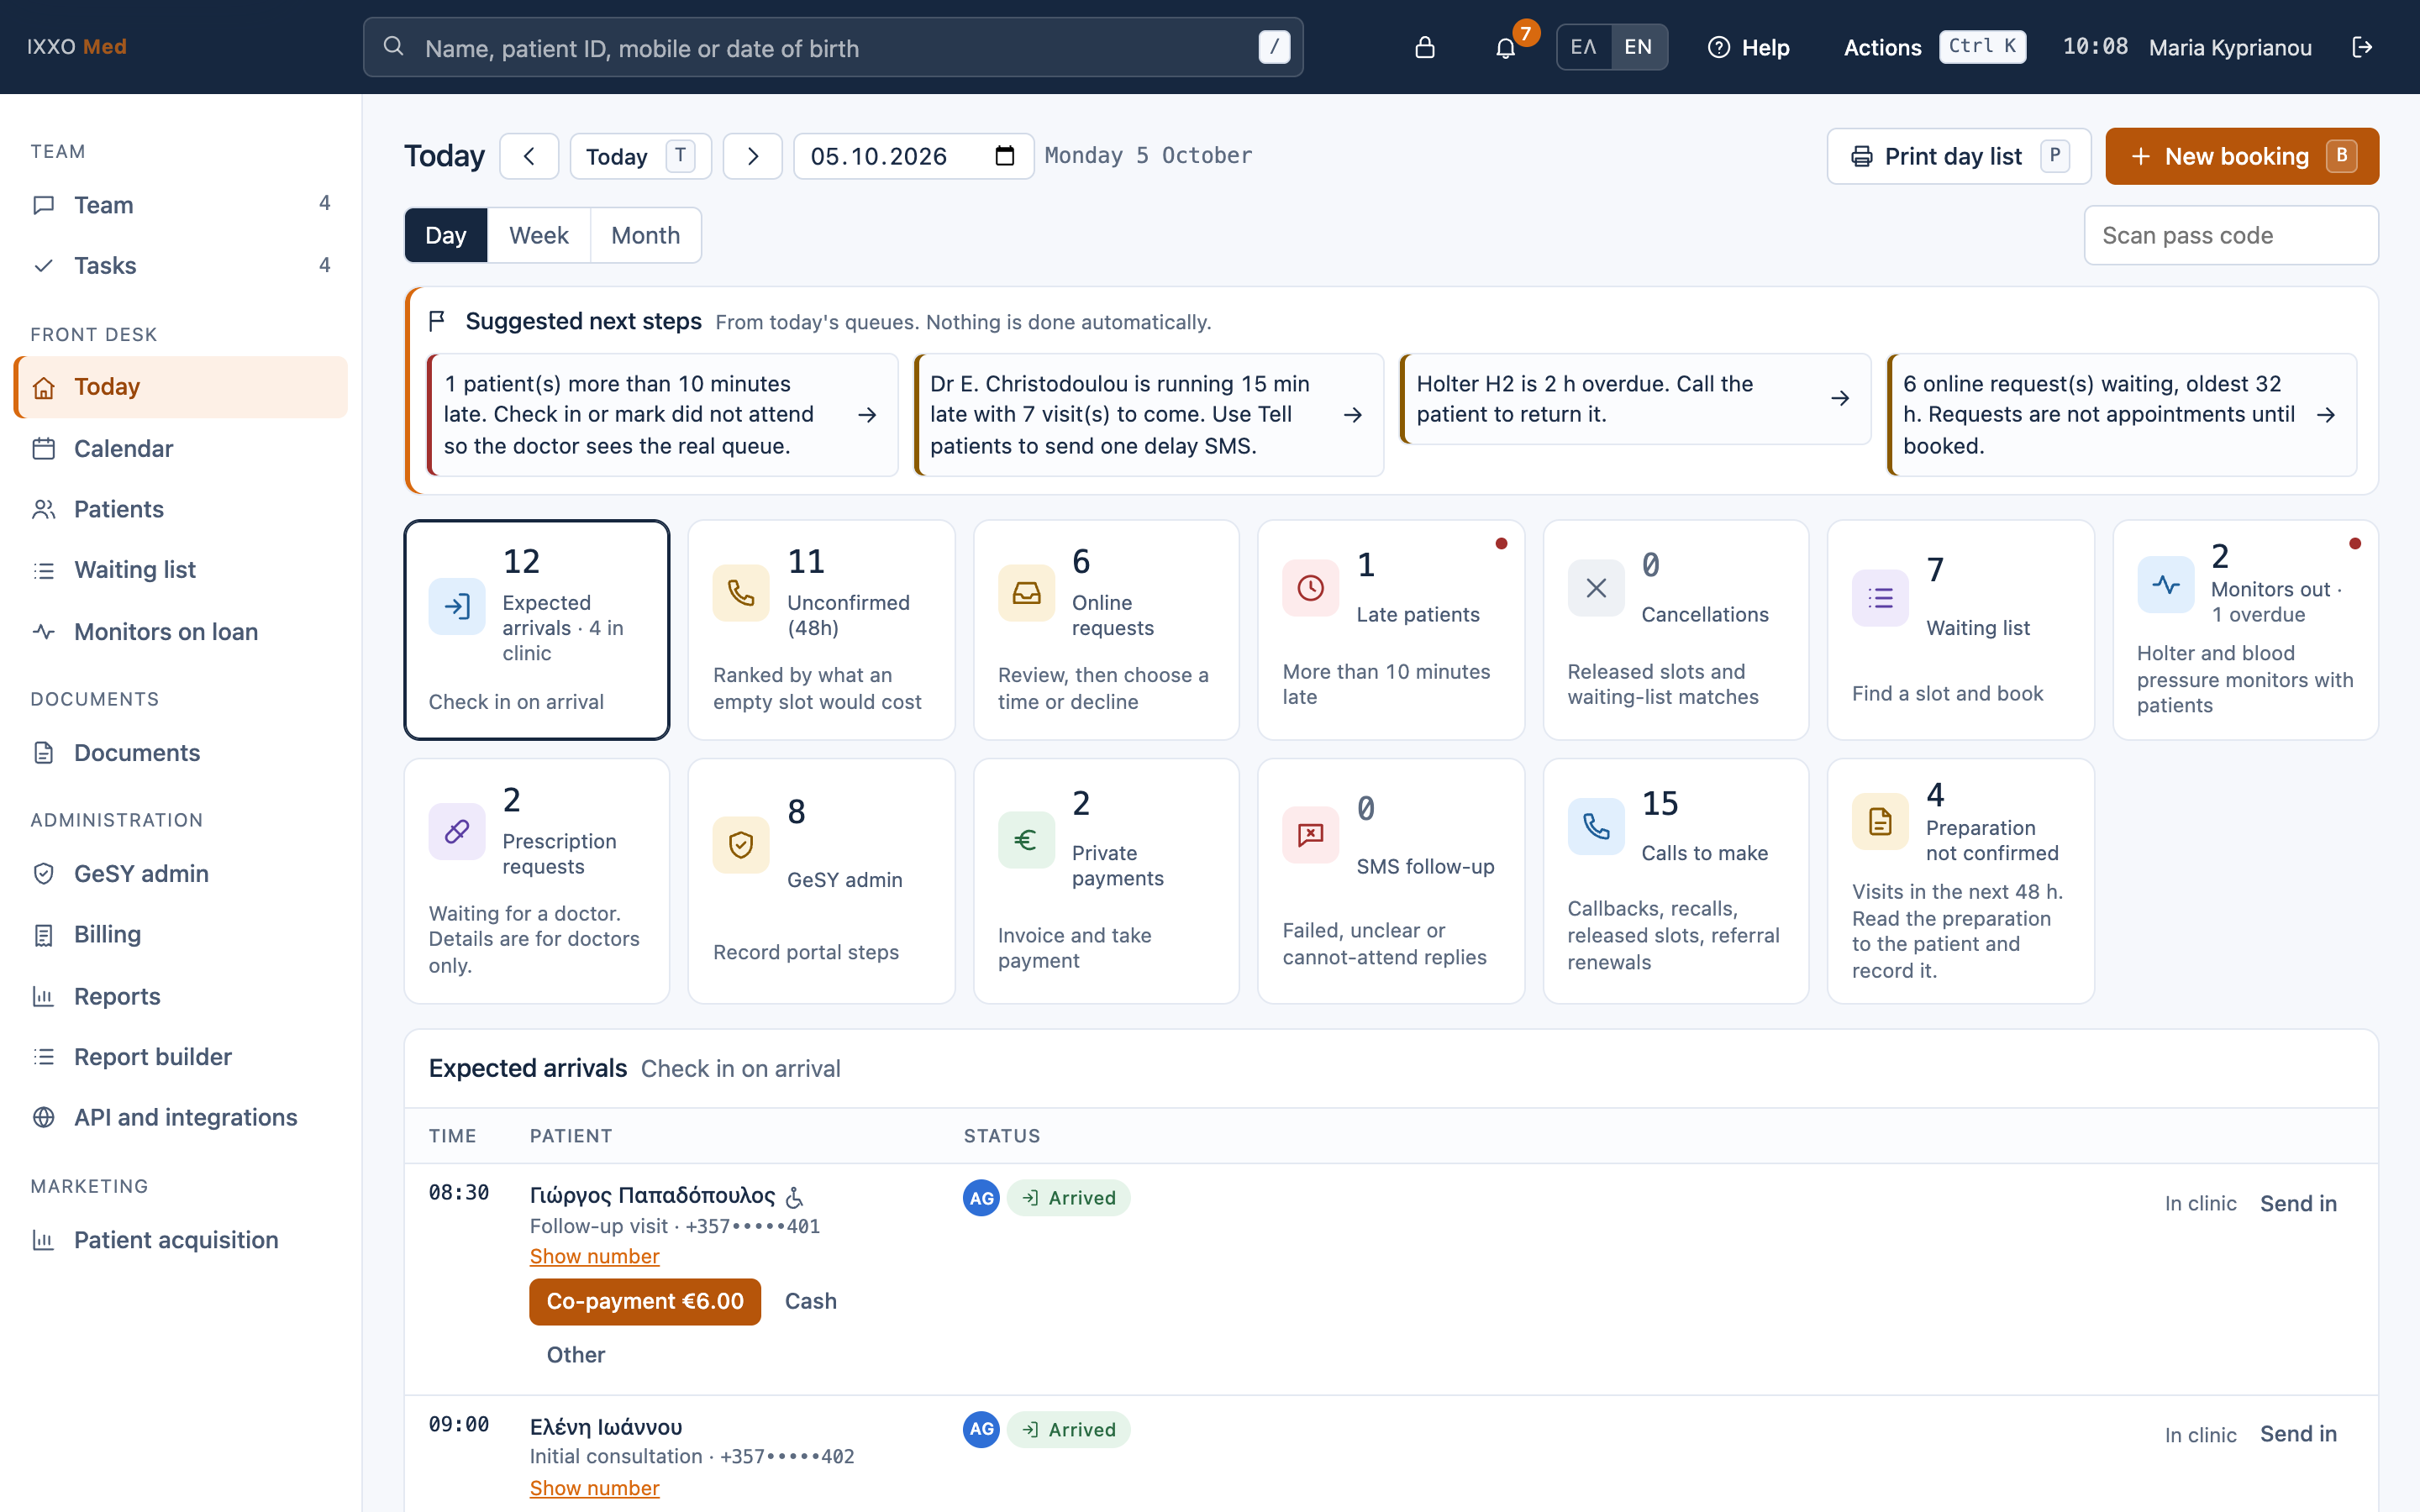Open Dr Christodoulou running late suggestion

tap(1149, 414)
